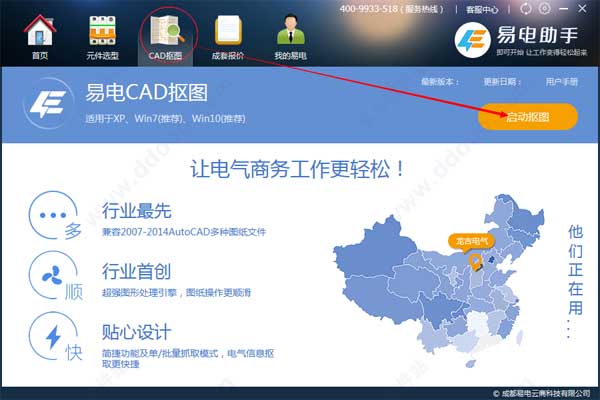Click the 更新日期 label

[x=502, y=82]
